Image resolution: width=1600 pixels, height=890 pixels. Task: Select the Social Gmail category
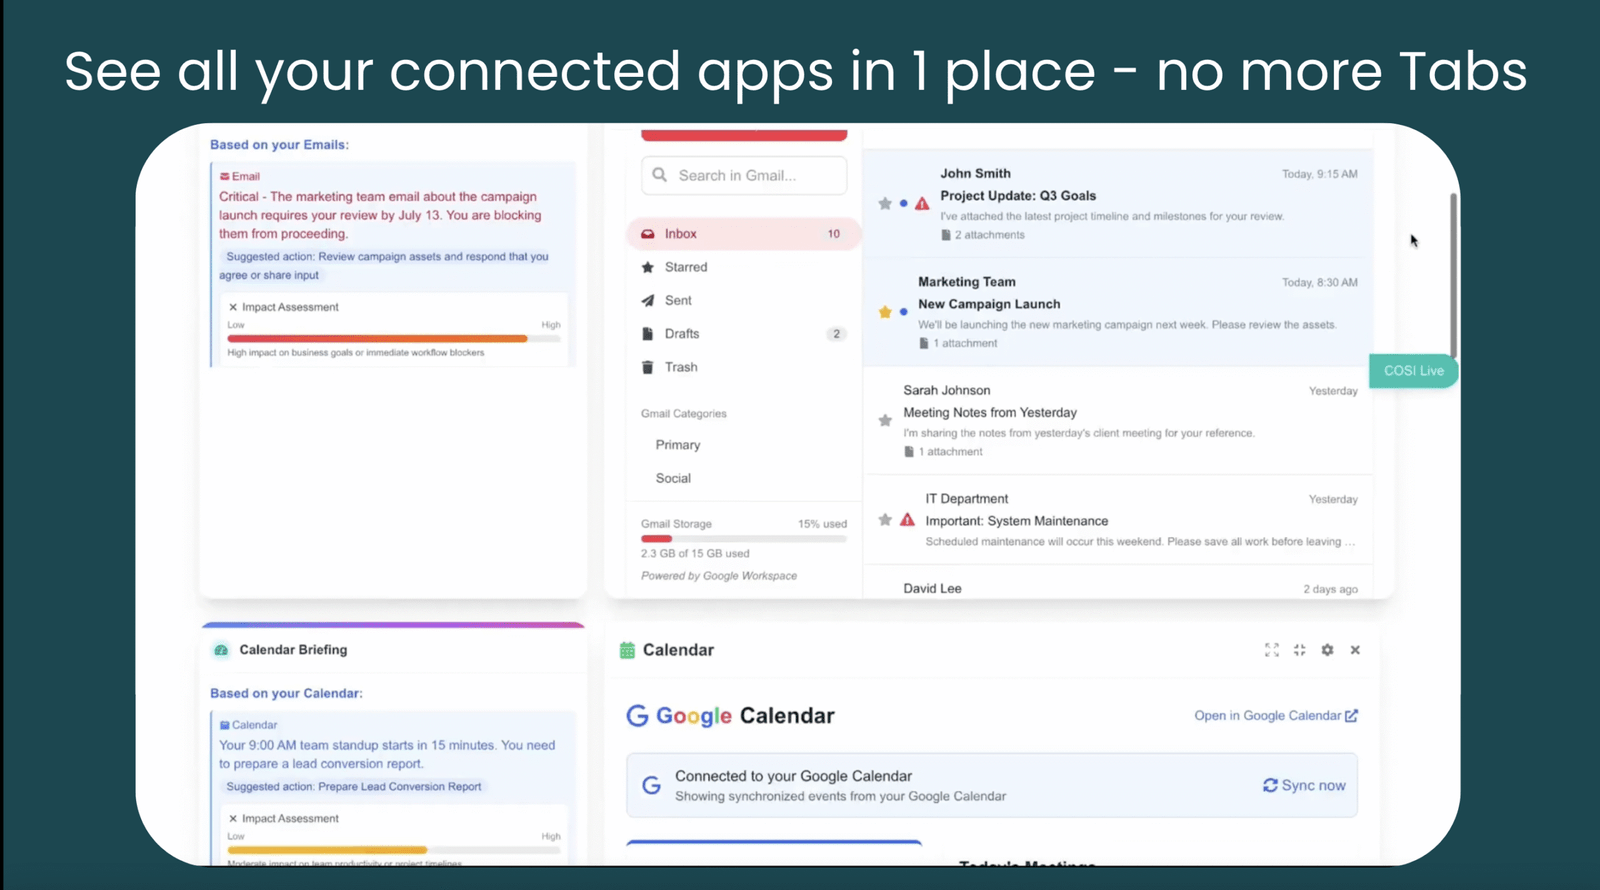(673, 478)
